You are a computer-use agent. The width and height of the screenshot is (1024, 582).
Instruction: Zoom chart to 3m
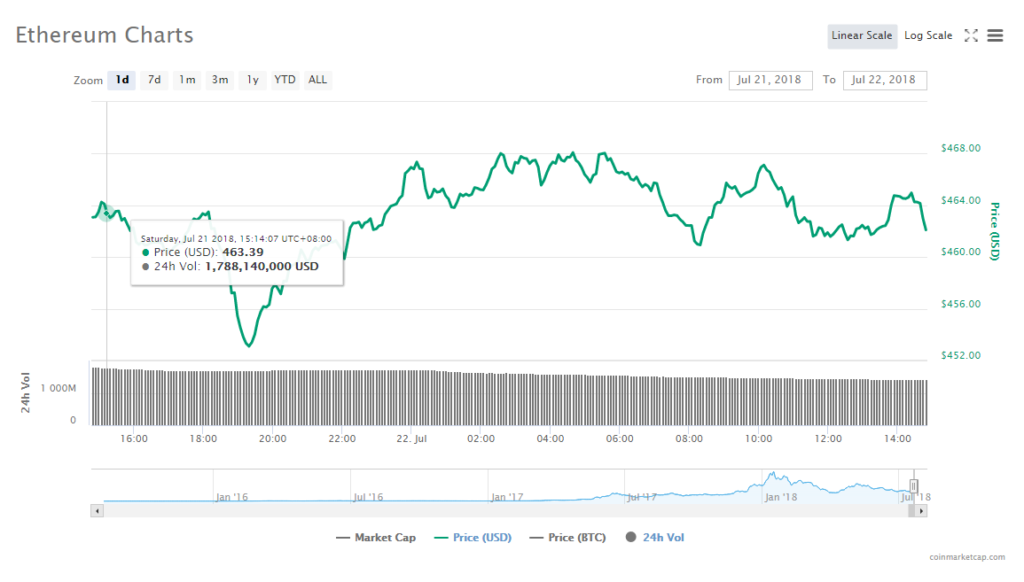(x=220, y=80)
